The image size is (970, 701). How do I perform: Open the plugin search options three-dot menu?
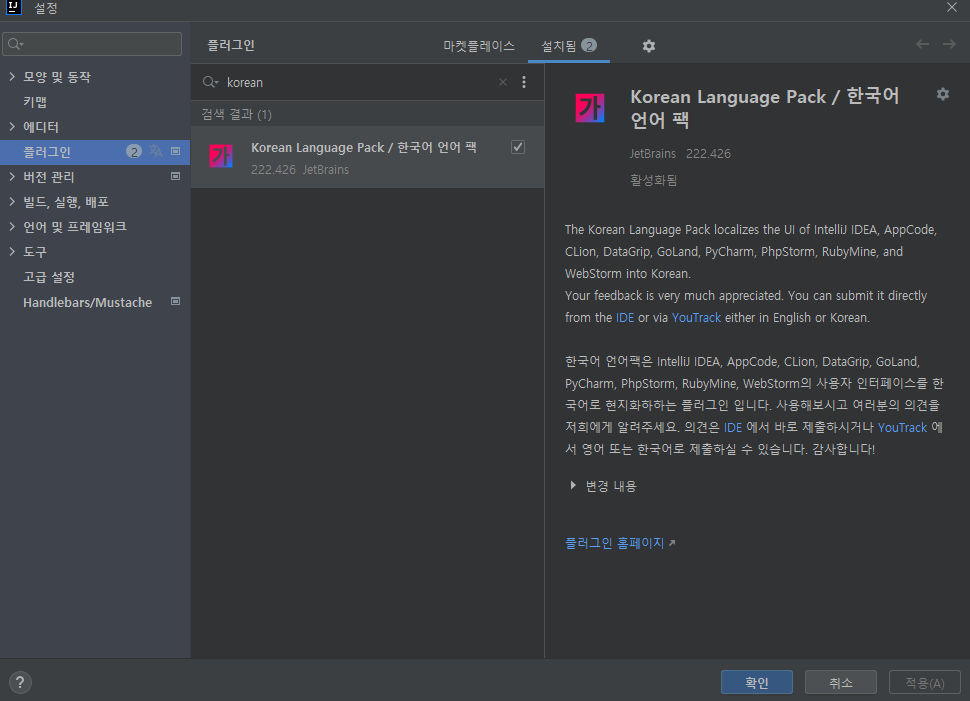(x=524, y=82)
